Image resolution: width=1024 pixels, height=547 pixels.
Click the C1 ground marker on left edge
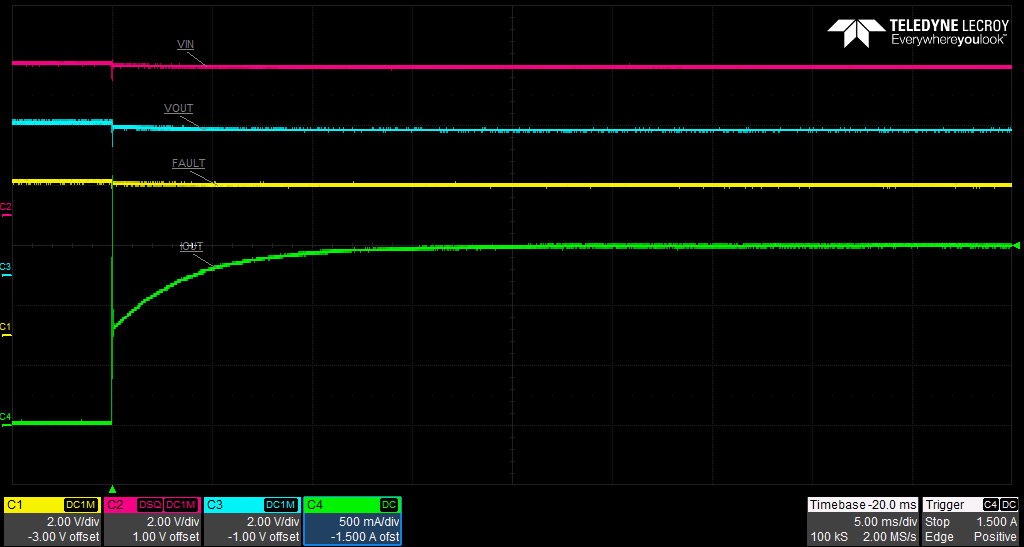[x=5, y=328]
